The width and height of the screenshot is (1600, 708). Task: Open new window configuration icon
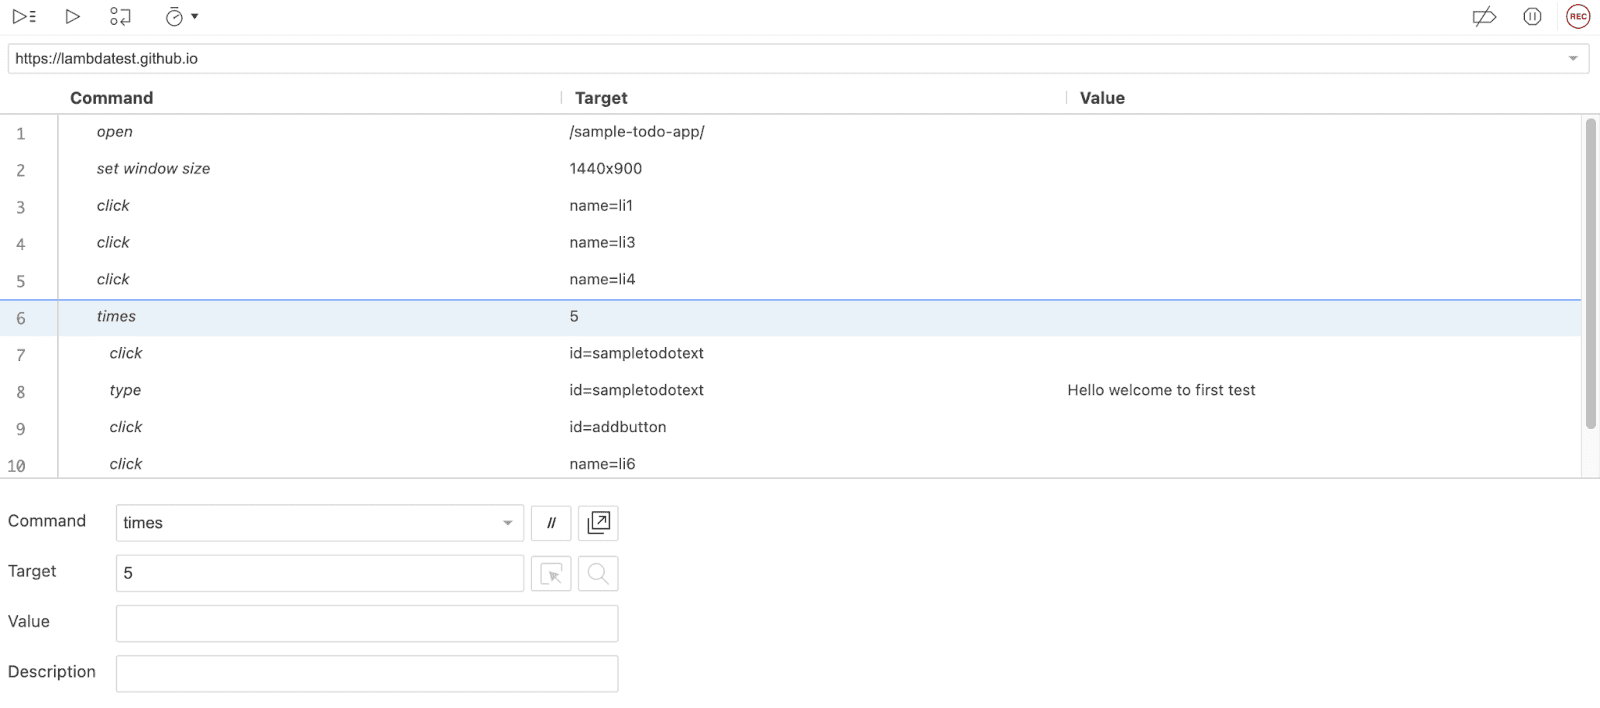(598, 523)
